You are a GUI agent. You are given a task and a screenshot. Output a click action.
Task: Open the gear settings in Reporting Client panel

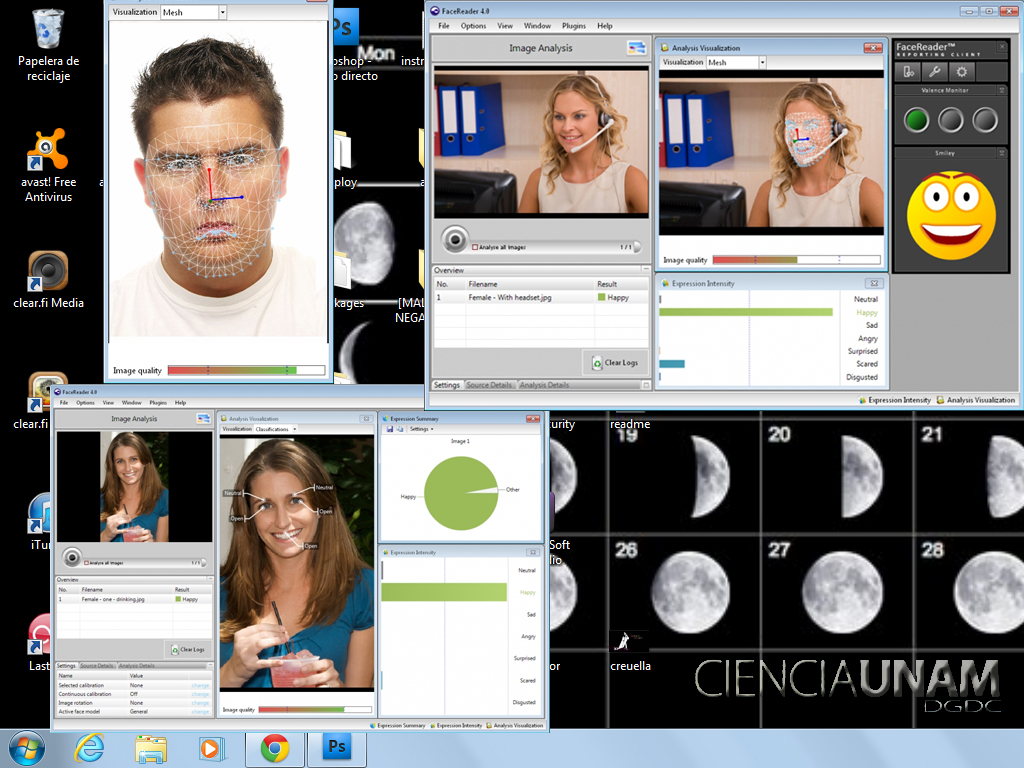(x=961, y=71)
